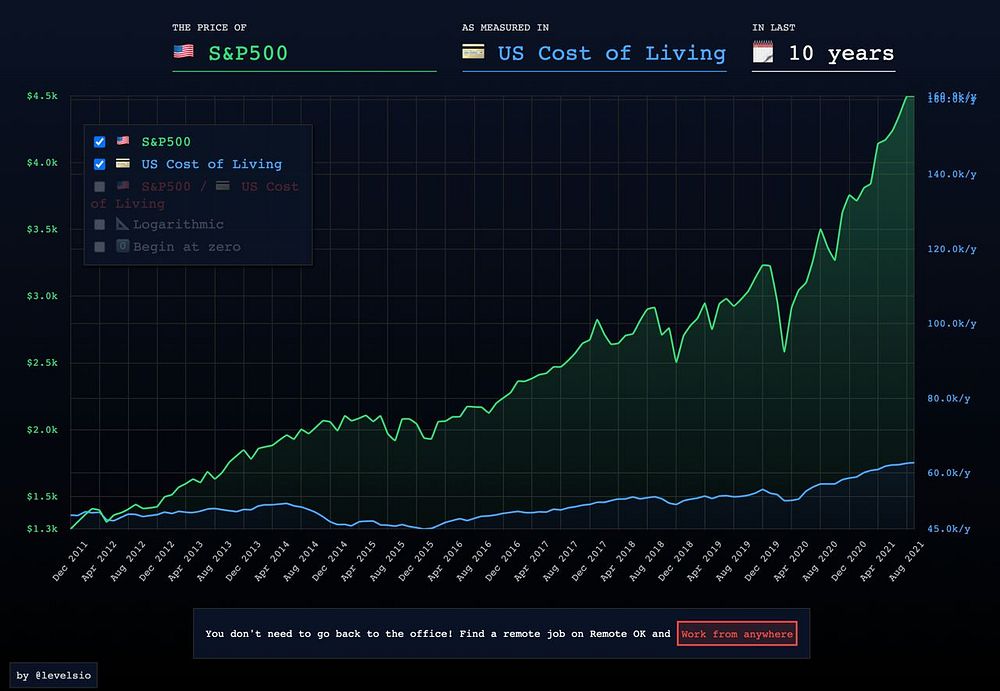Click the Aug 2021 peak of the green S&P500 line
1000x691 pixels.
(909, 97)
